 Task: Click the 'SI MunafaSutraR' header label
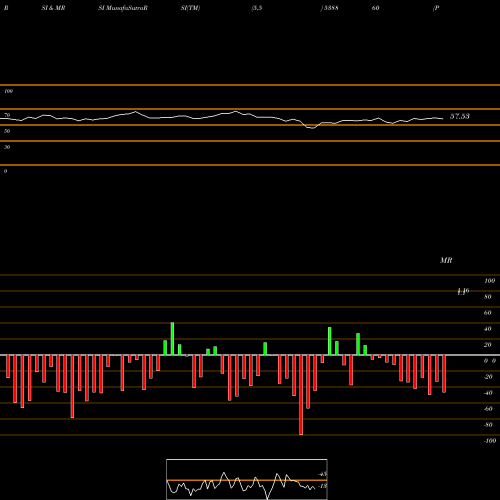coord(123,8)
